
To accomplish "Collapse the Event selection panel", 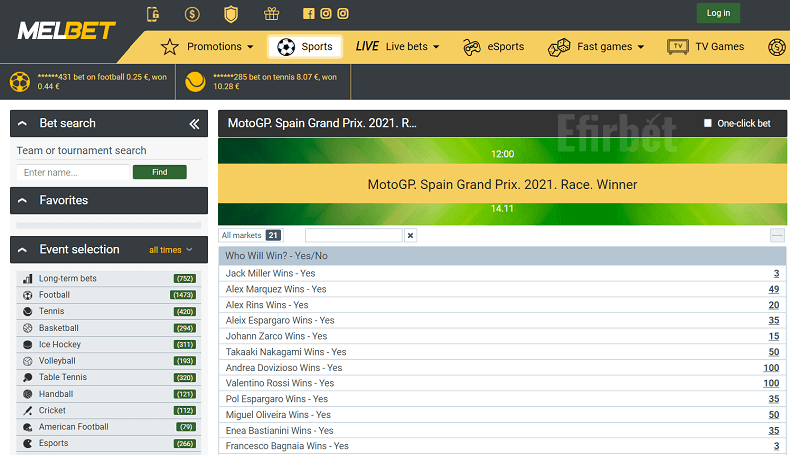I will (x=22, y=250).
